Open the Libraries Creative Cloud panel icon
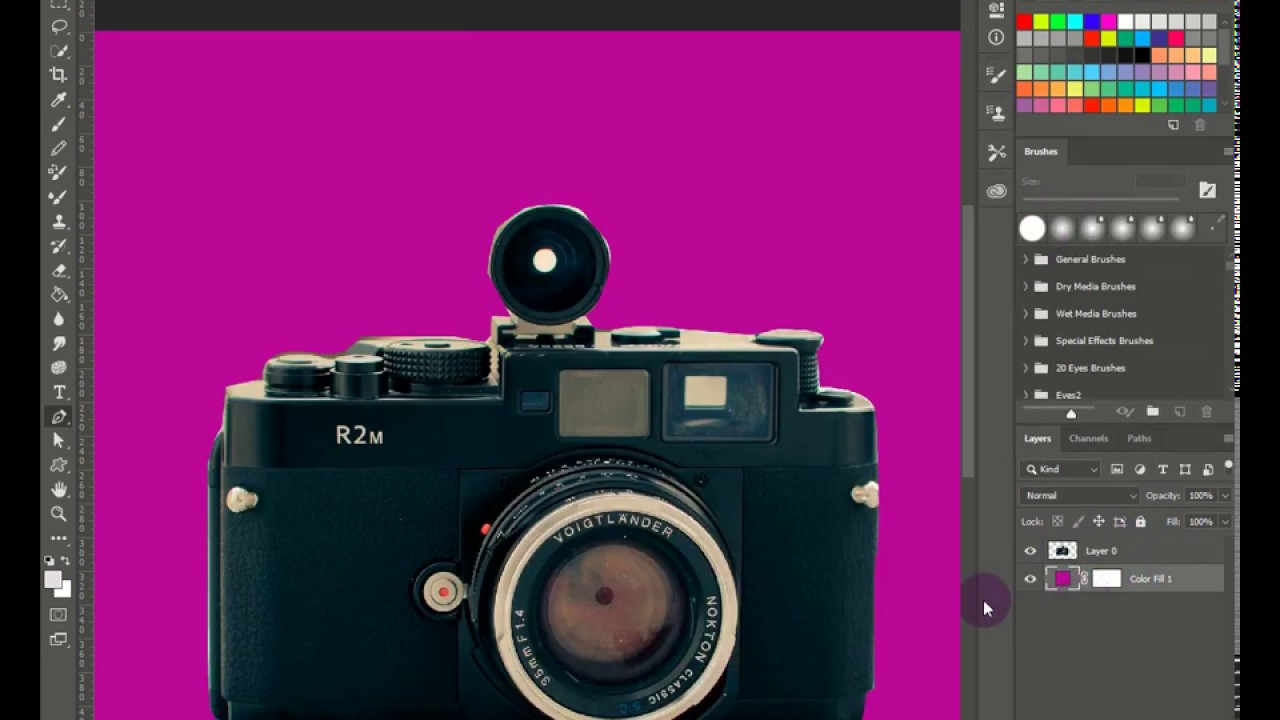The image size is (1280, 720). [x=996, y=191]
